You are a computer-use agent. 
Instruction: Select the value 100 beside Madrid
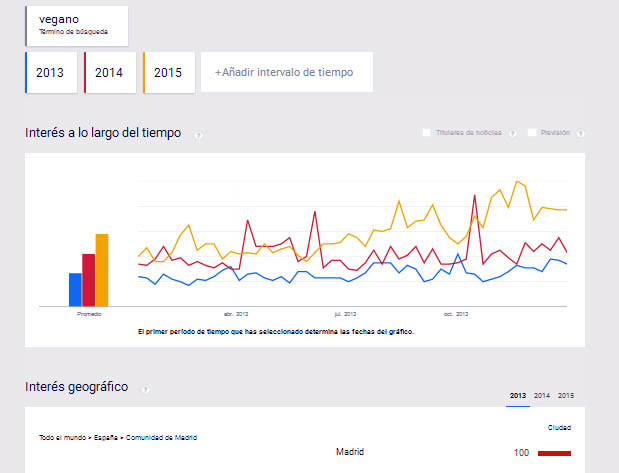click(x=521, y=453)
